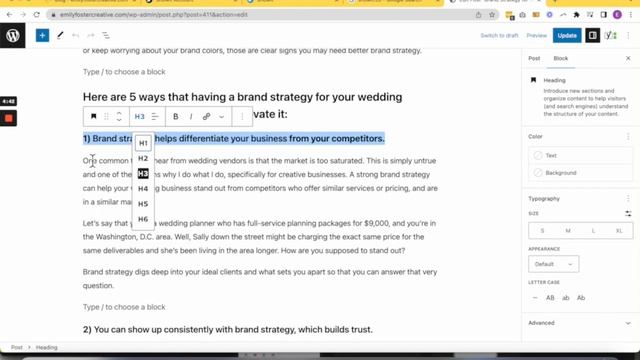Select font size XL

tap(619, 231)
